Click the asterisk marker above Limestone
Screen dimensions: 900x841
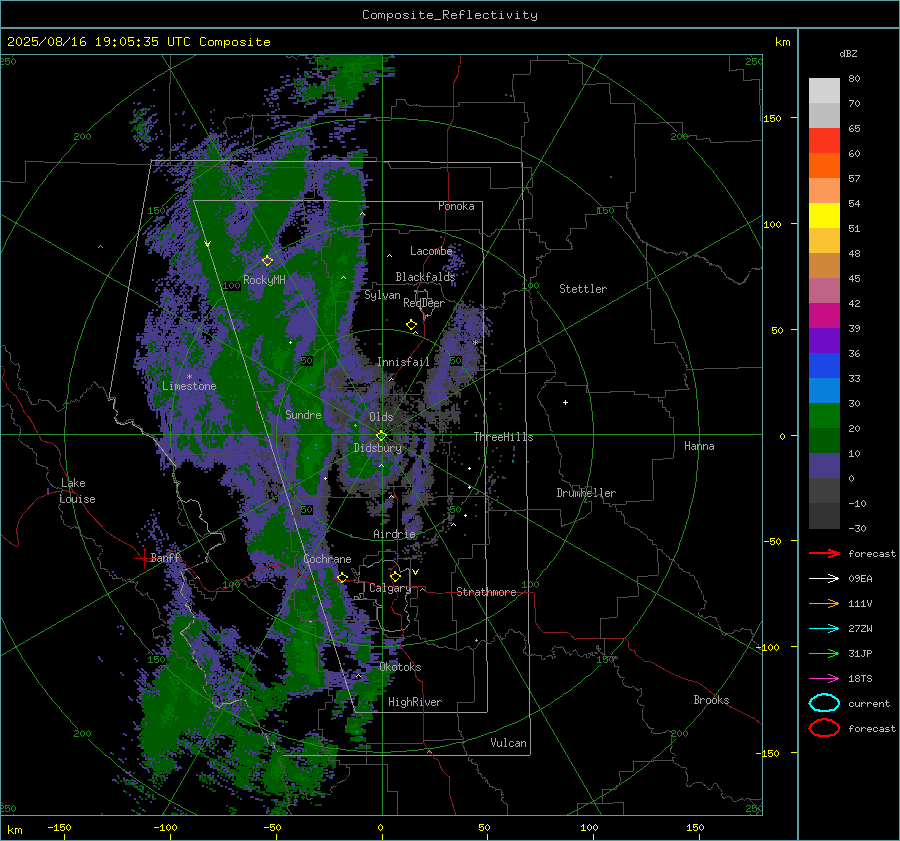pyautogui.click(x=189, y=377)
